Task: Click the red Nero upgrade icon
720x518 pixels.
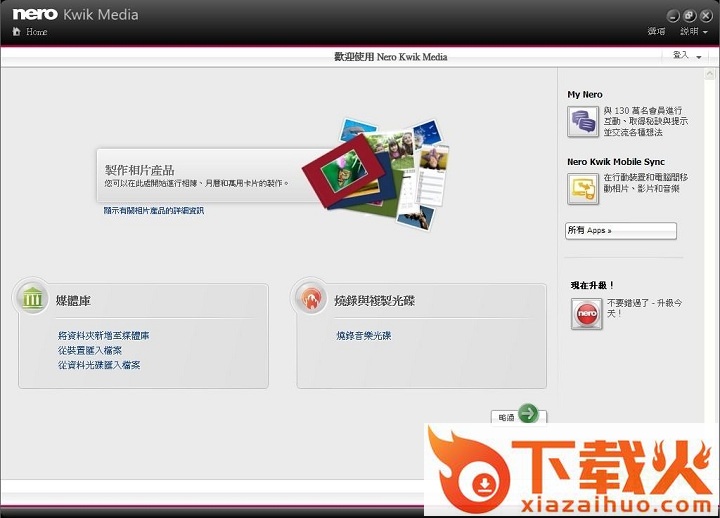Action: pos(586,314)
